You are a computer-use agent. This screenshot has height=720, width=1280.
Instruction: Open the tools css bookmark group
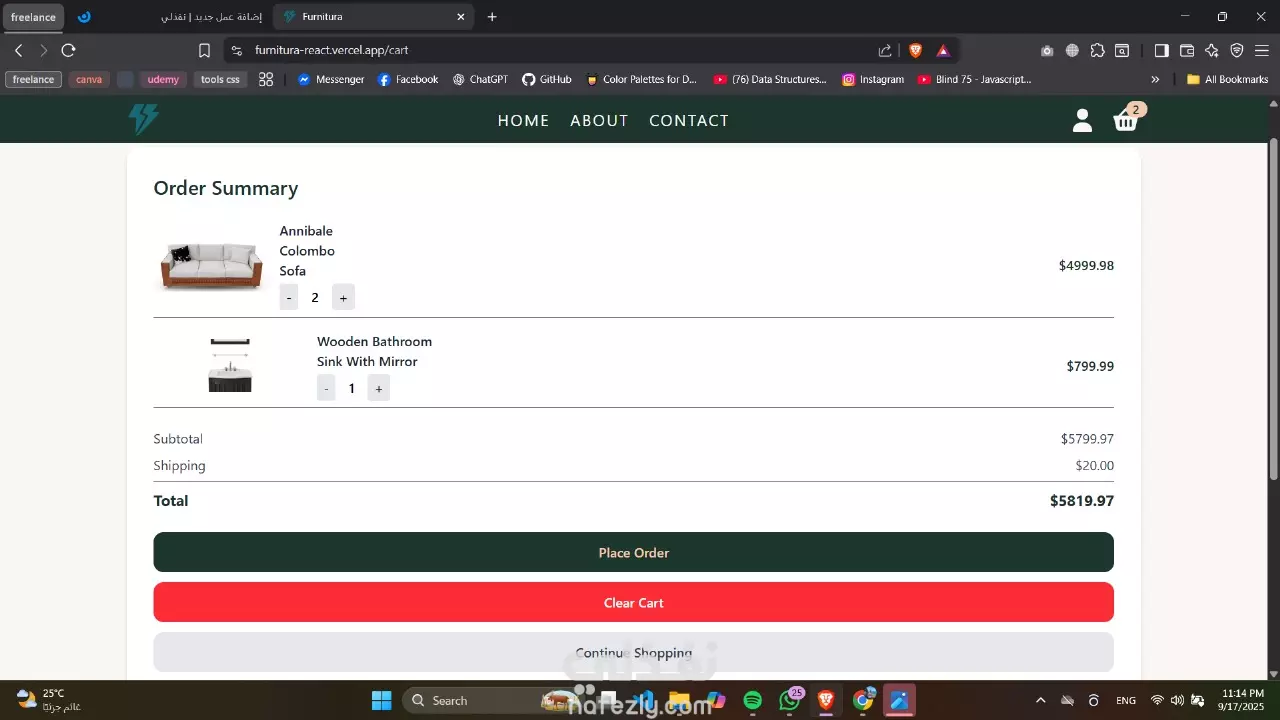click(x=220, y=79)
